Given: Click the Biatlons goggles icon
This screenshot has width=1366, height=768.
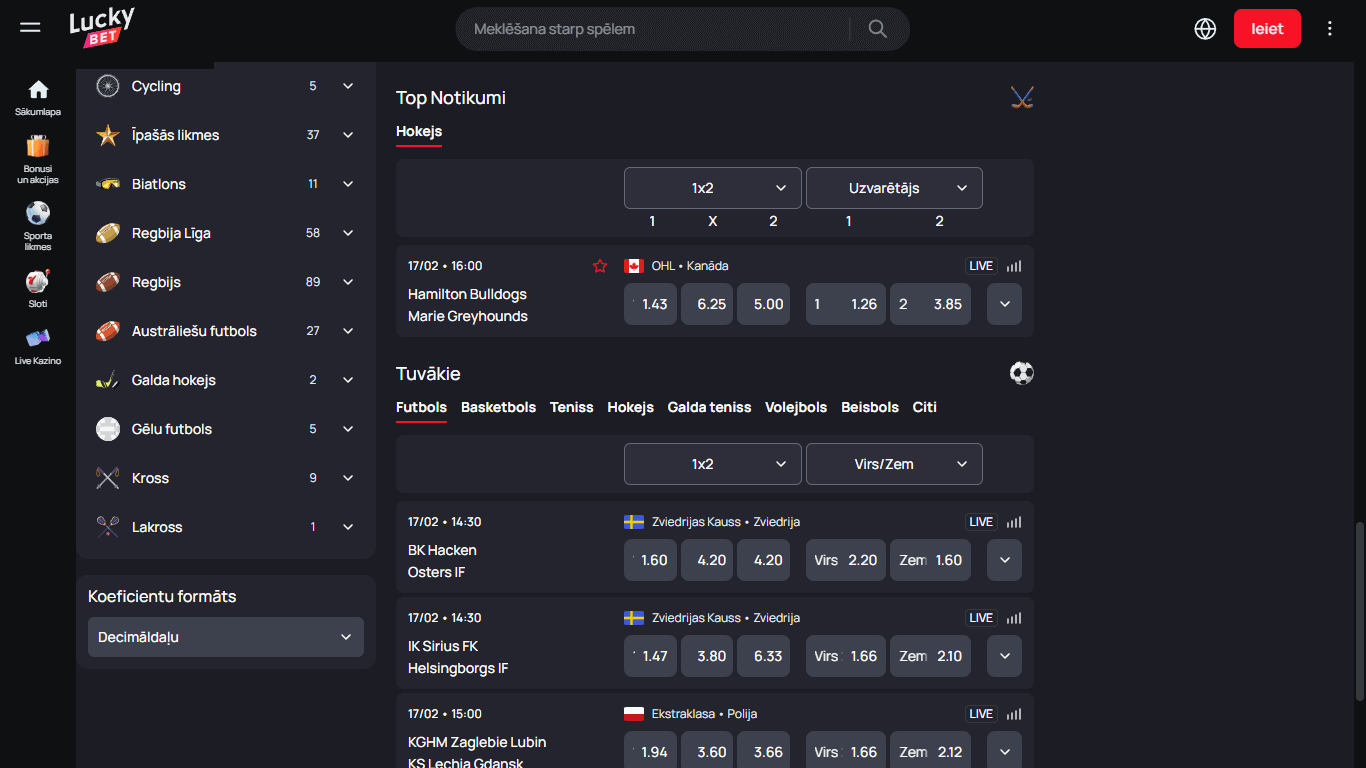Looking at the screenshot, I should (x=108, y=184).
